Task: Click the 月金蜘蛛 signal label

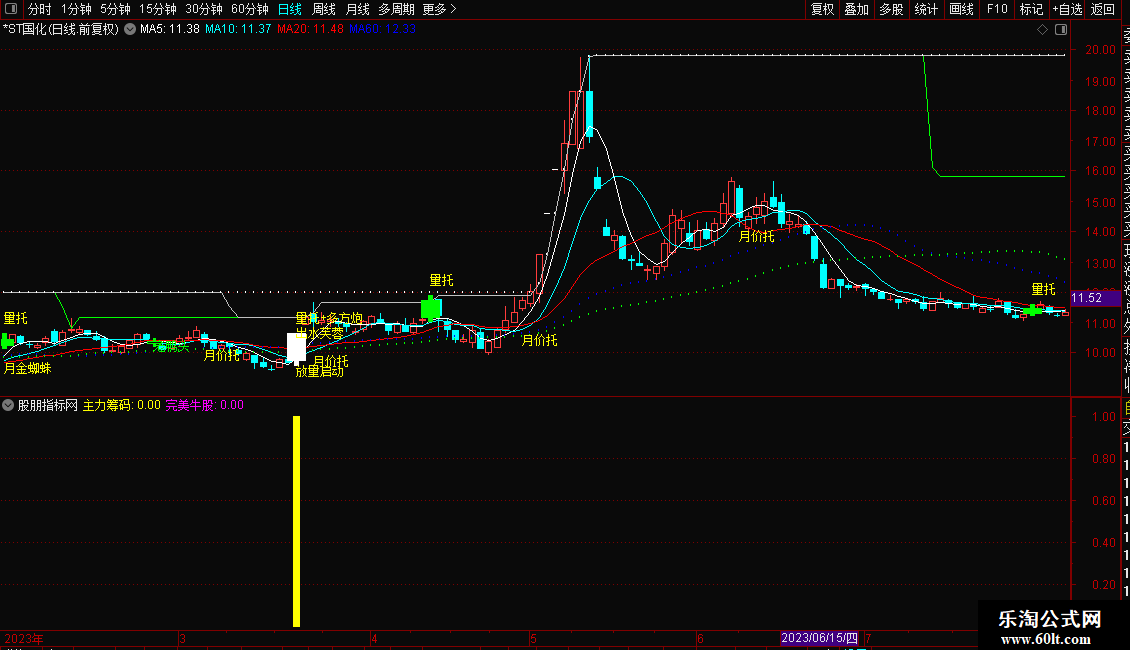Action: coord(27,368)
